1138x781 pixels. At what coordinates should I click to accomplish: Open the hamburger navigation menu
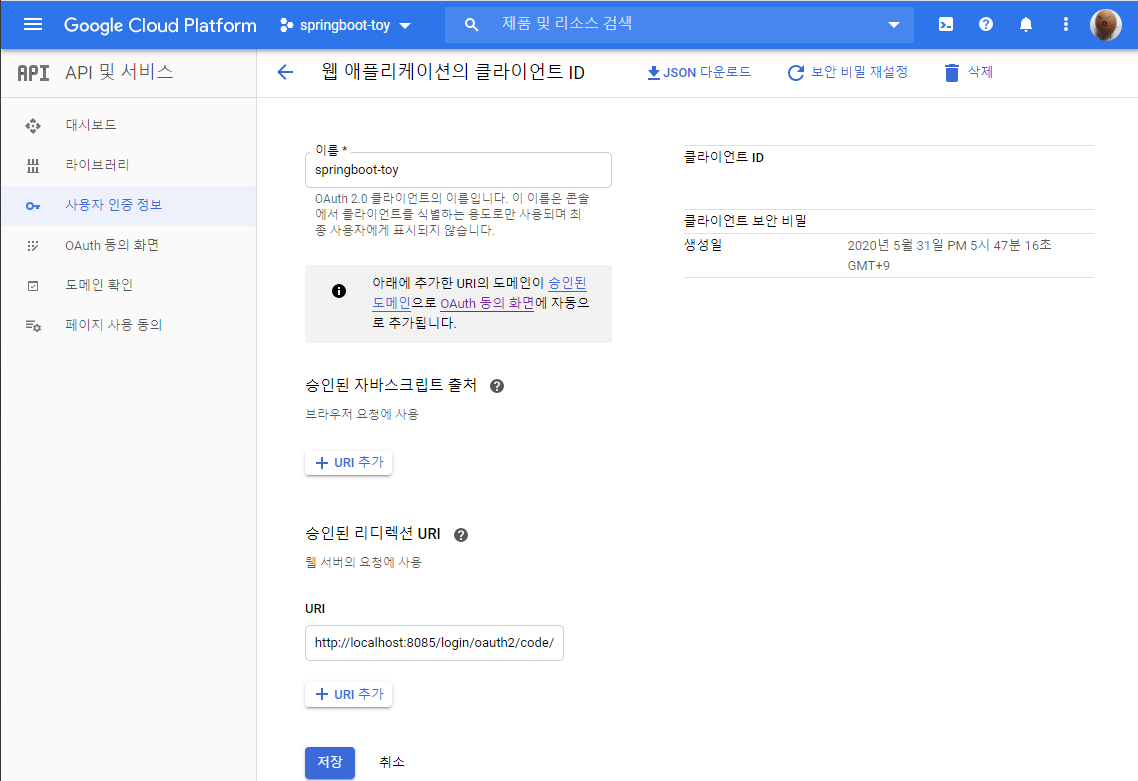pos(33,25)
